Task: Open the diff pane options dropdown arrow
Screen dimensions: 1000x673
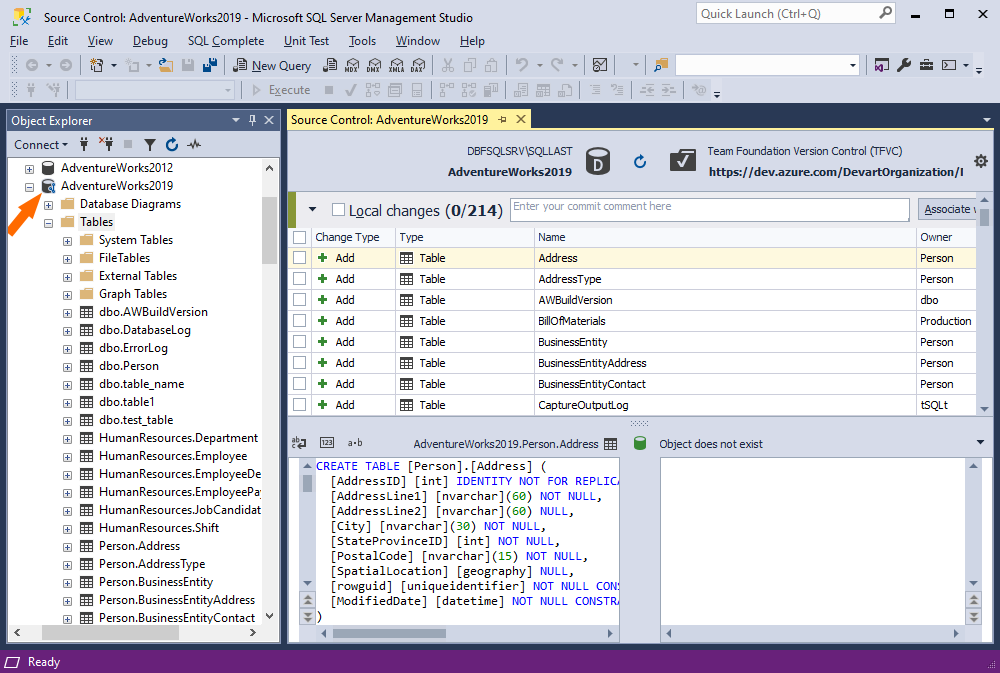Action: [980, 442]
